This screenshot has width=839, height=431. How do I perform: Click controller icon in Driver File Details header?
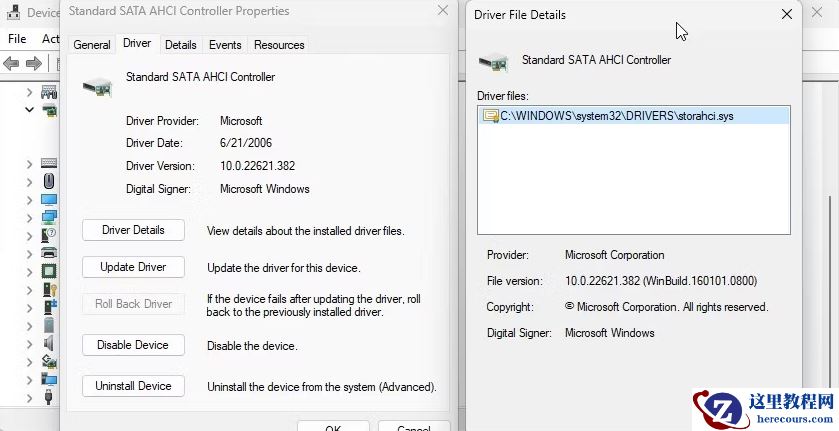(x=493, y=62)
